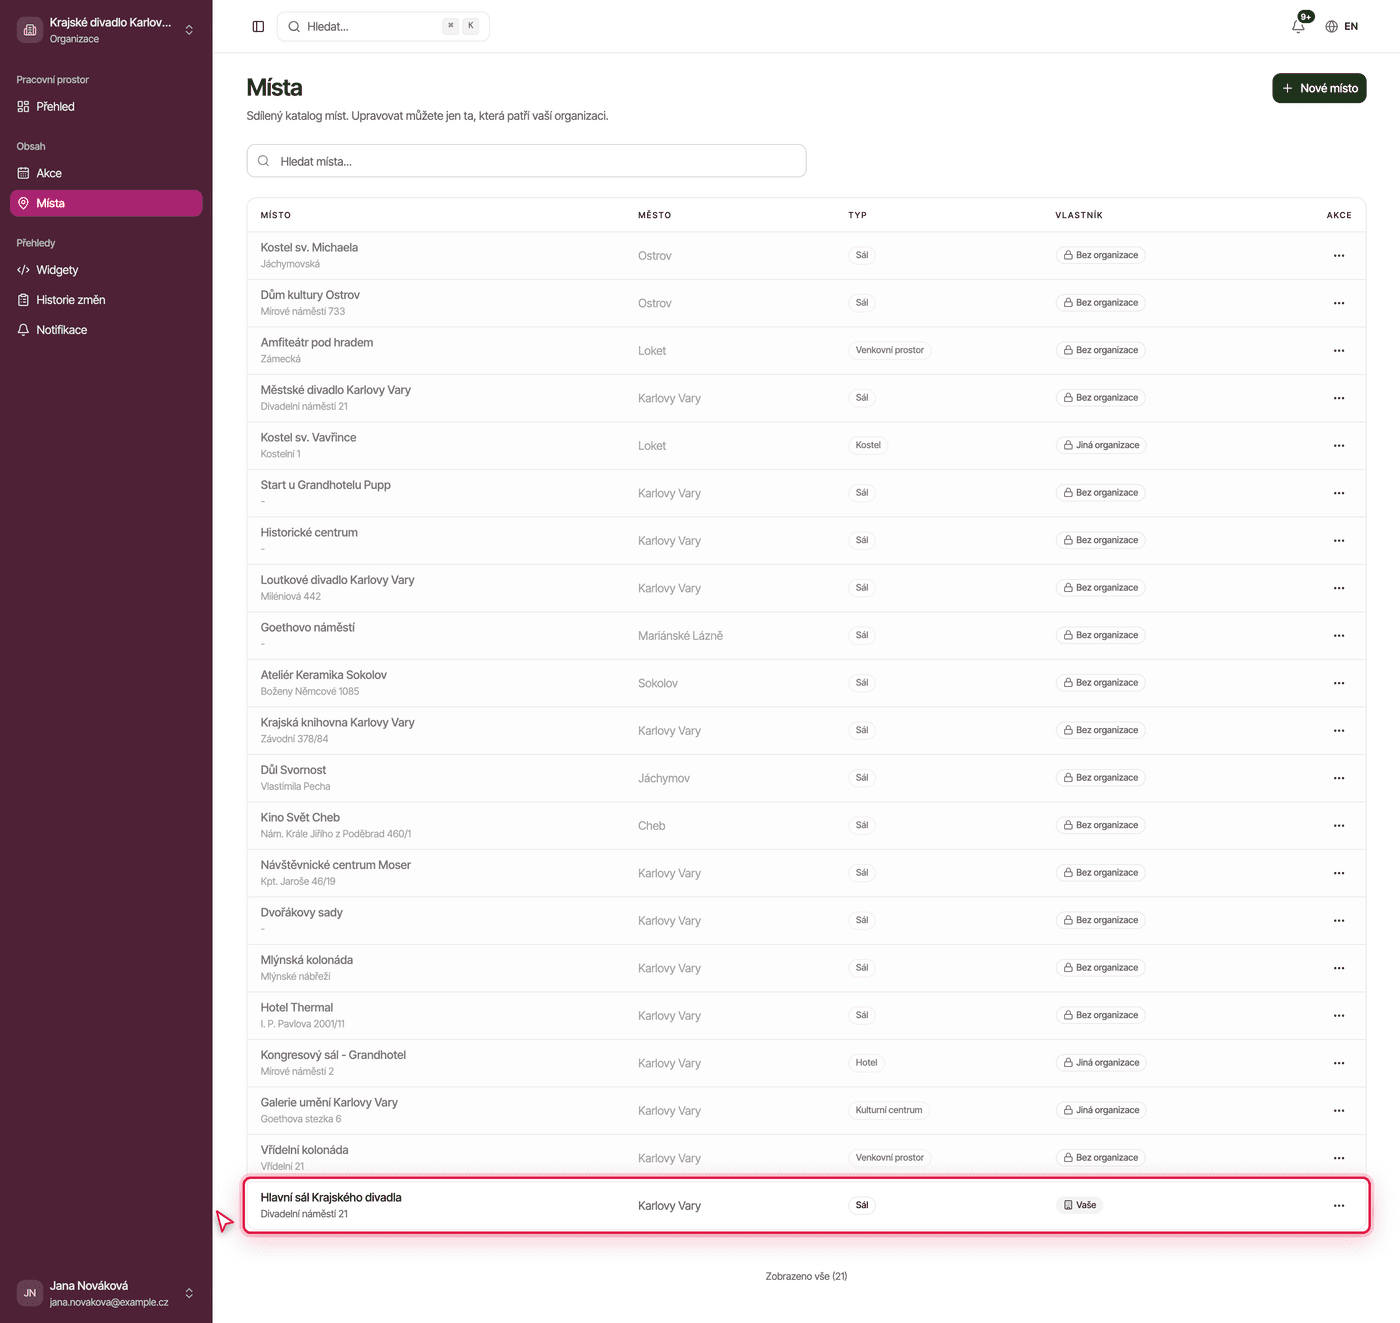
Task: Open Historie změn in the sidebar
Action: [x=106, y=300]
